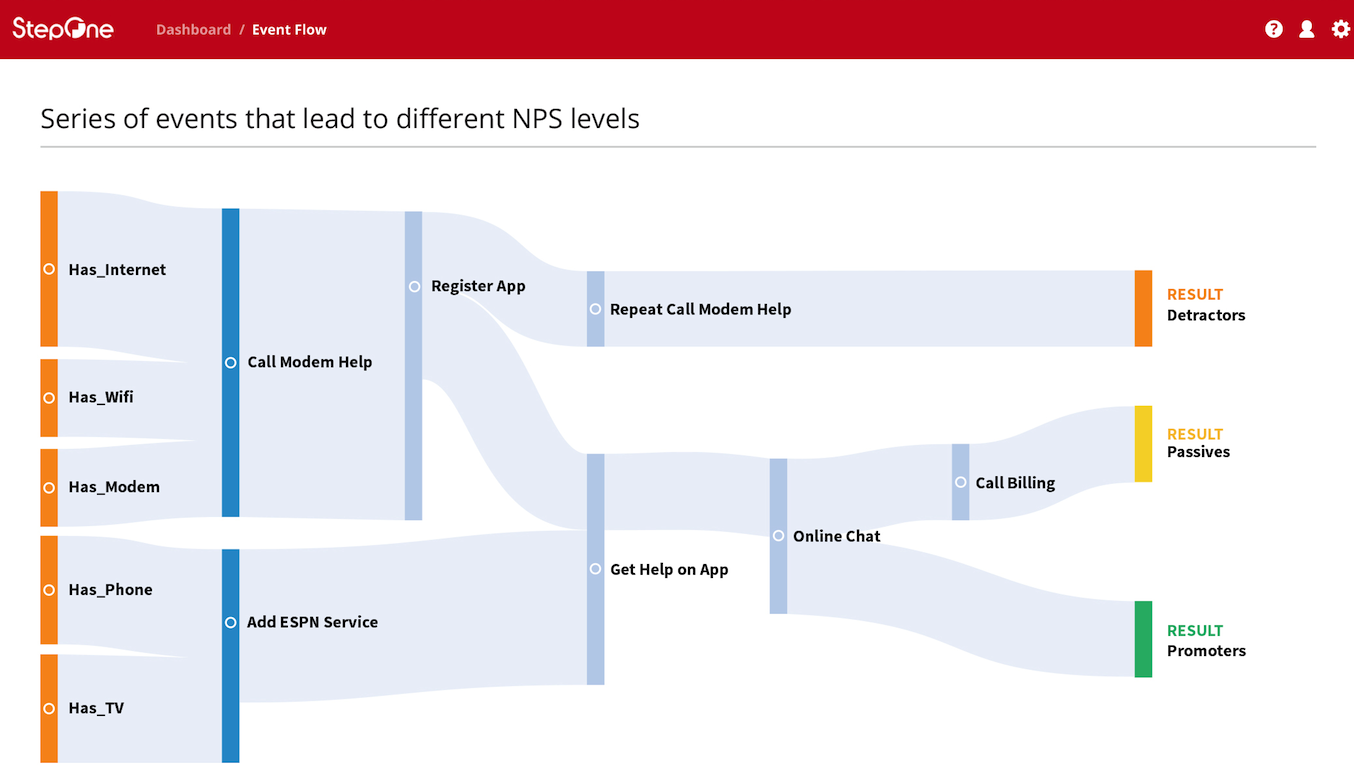Image resolution: width=1354 pixels, height=772 pixels.
Task: Click the Online Chat label
Action: coord(837,536)
